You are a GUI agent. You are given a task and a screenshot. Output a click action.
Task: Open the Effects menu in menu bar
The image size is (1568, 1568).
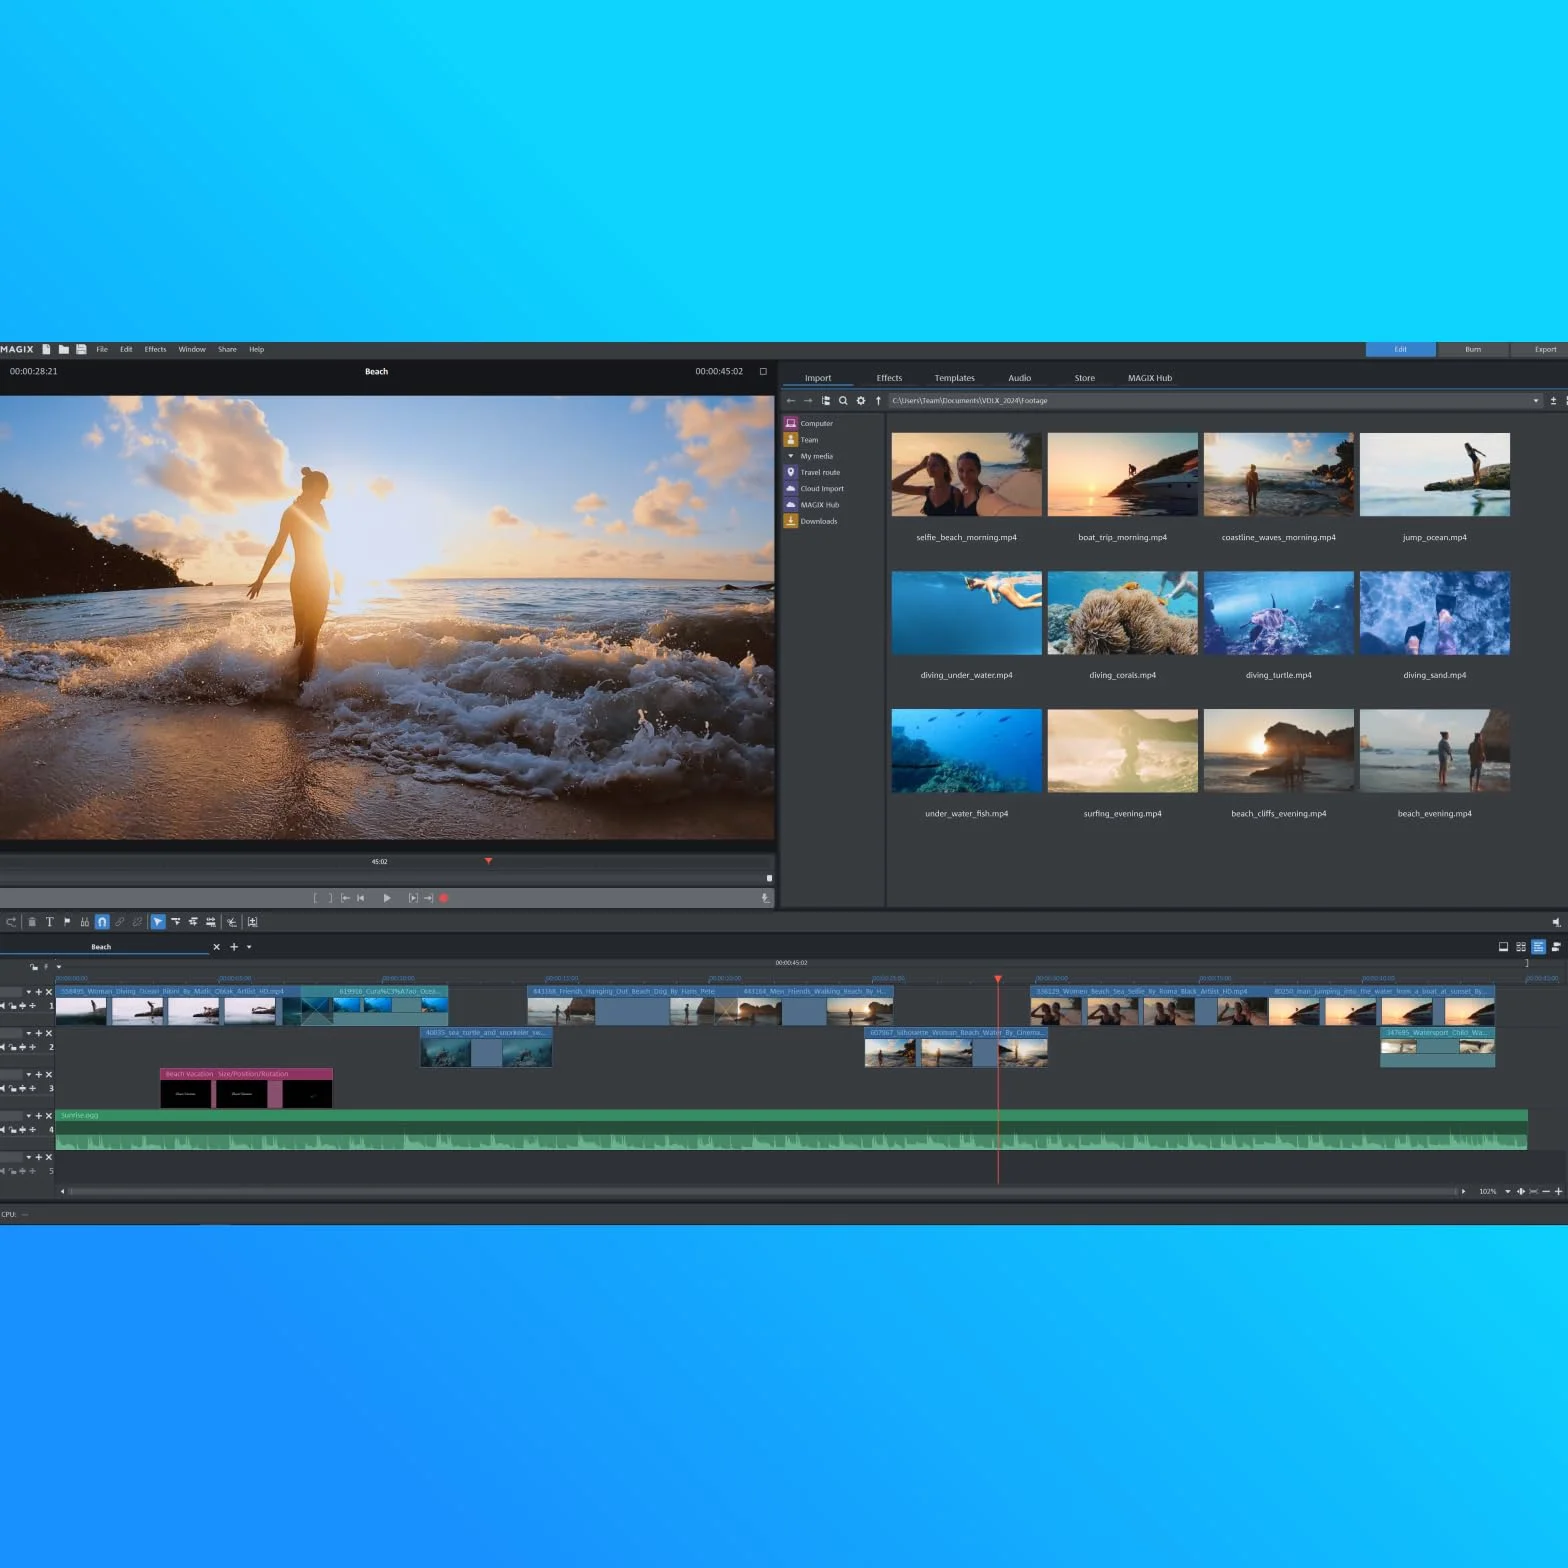[155, 349]
